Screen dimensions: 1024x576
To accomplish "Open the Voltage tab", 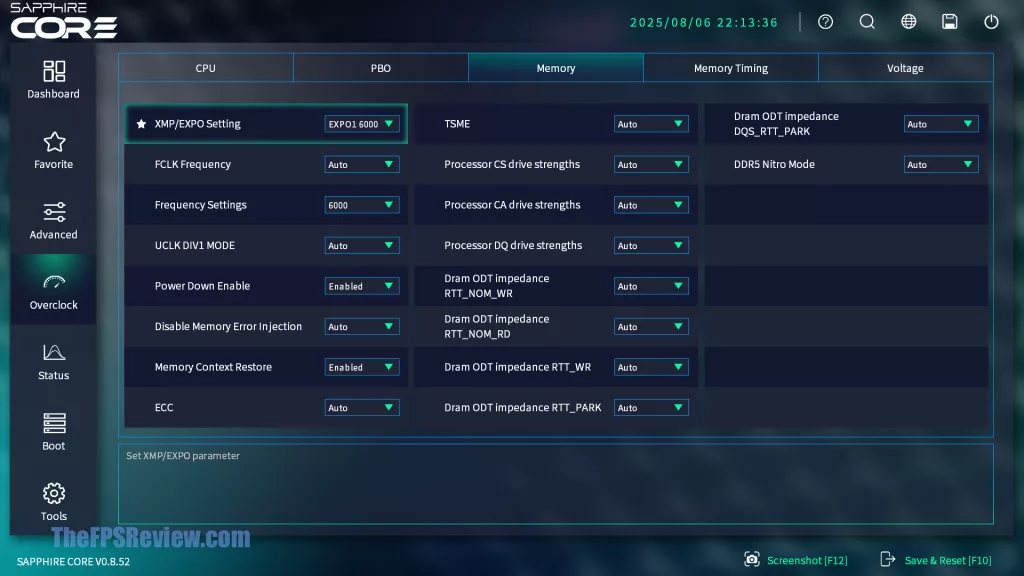I will (x=905, y=68).
